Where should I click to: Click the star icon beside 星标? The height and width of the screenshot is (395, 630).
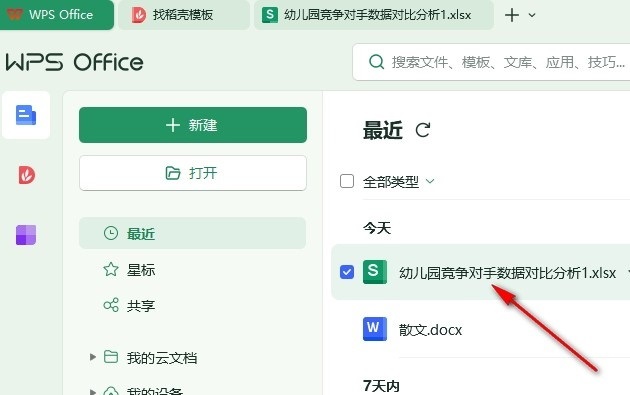(111, 269)
